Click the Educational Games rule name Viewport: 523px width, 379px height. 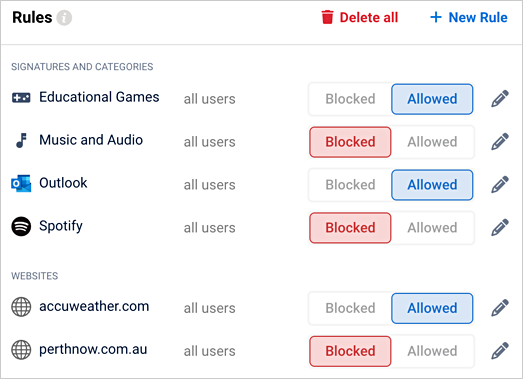point(99,97)
